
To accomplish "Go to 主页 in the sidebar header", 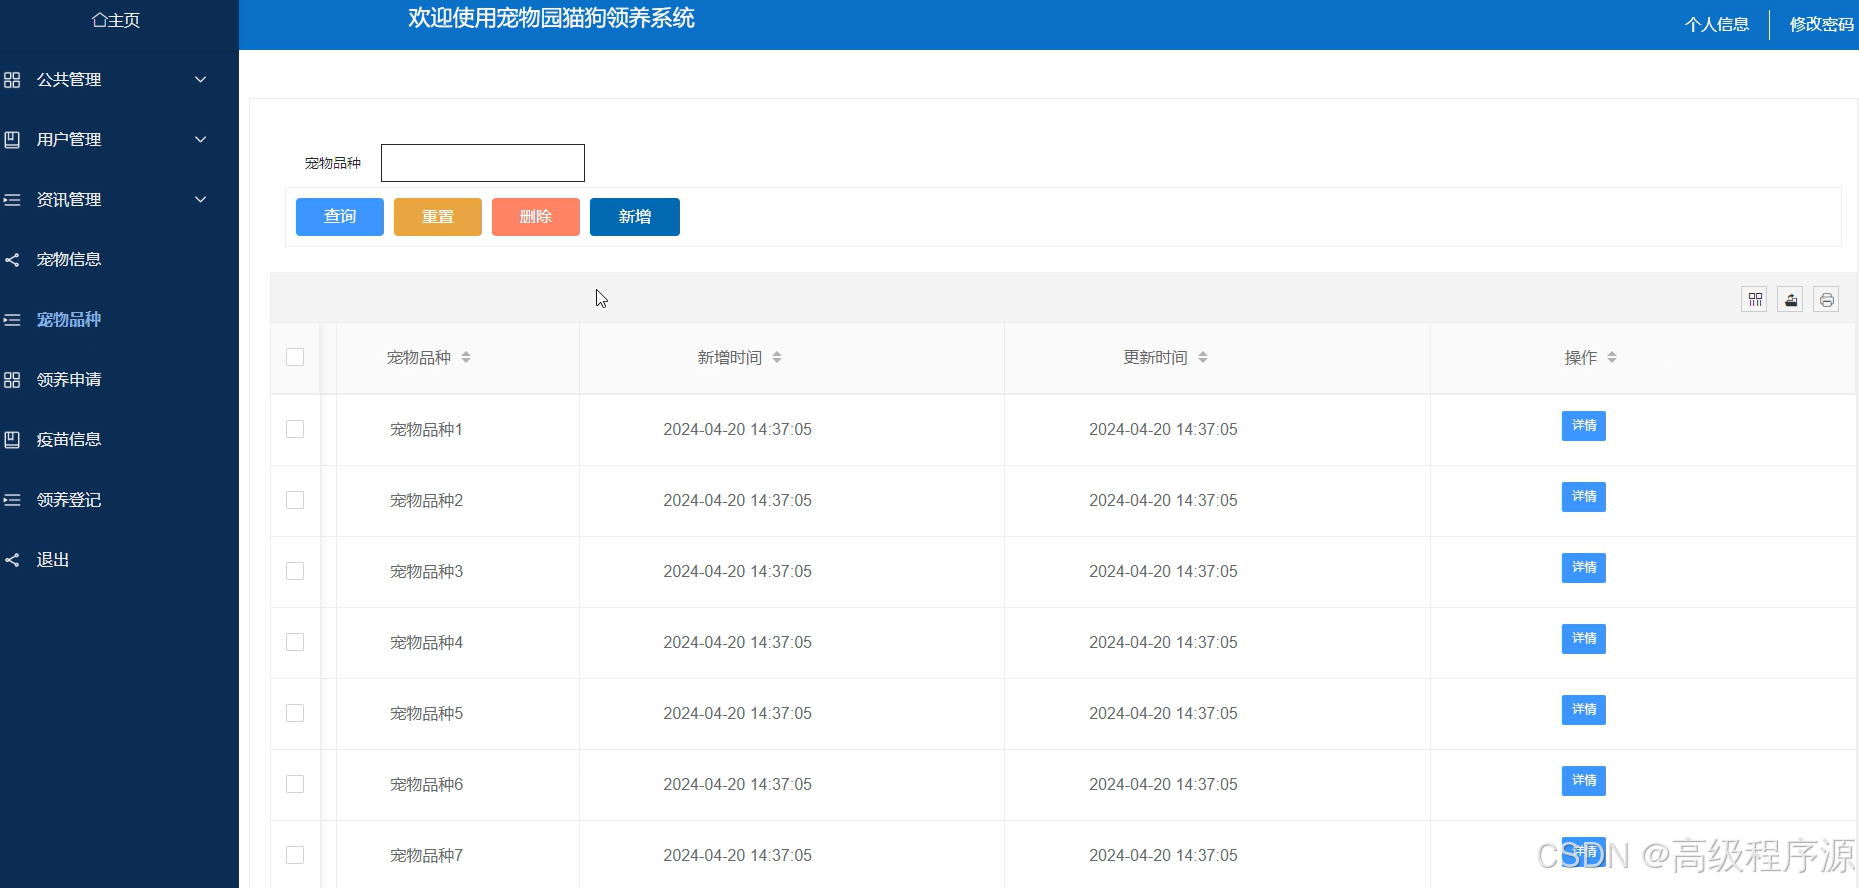I will coord(116,20).
